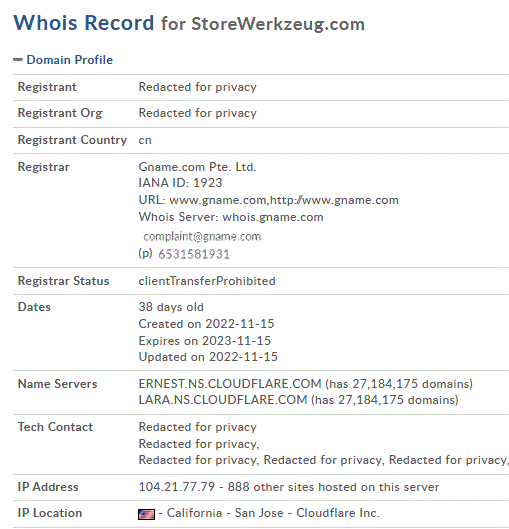Click the Gname.com Pte. Ltd. registrar name
This screenshot has height=529, width=509.
tap(197, 167)
